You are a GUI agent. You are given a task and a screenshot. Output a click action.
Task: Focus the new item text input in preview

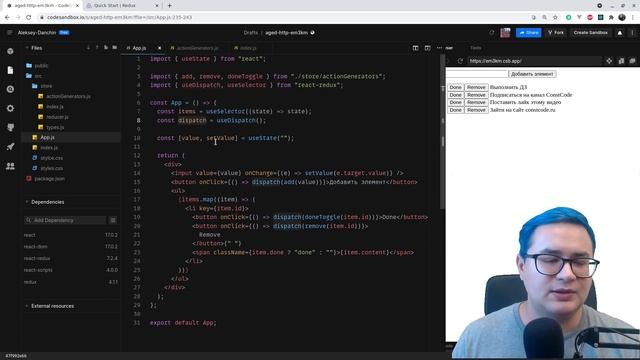[x=477, y=74]
